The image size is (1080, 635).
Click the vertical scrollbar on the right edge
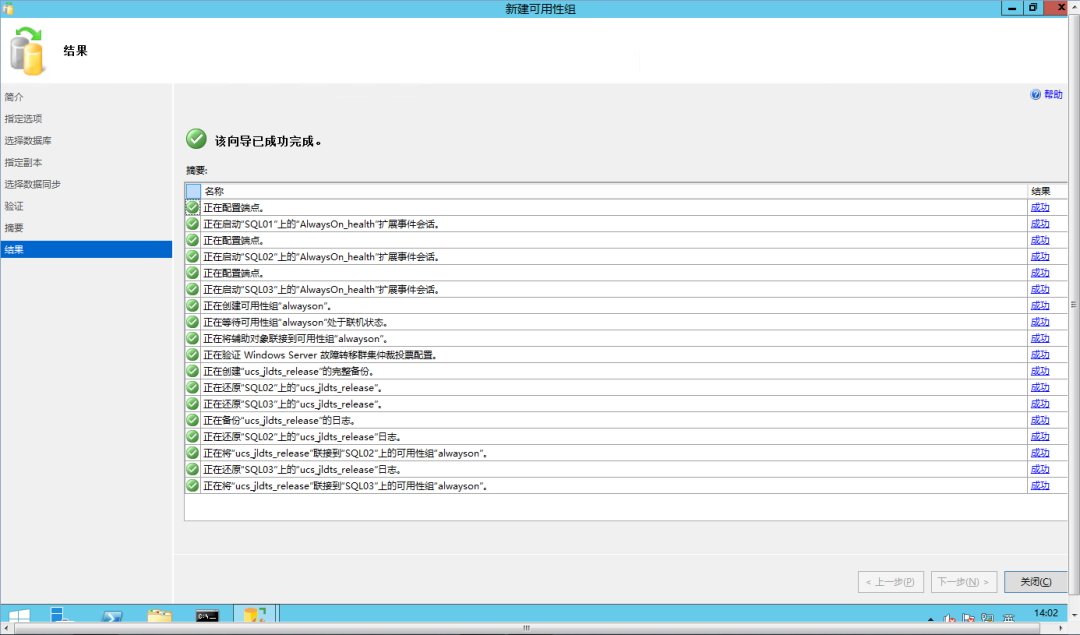pyautogui.click(x=1073, y=304)
